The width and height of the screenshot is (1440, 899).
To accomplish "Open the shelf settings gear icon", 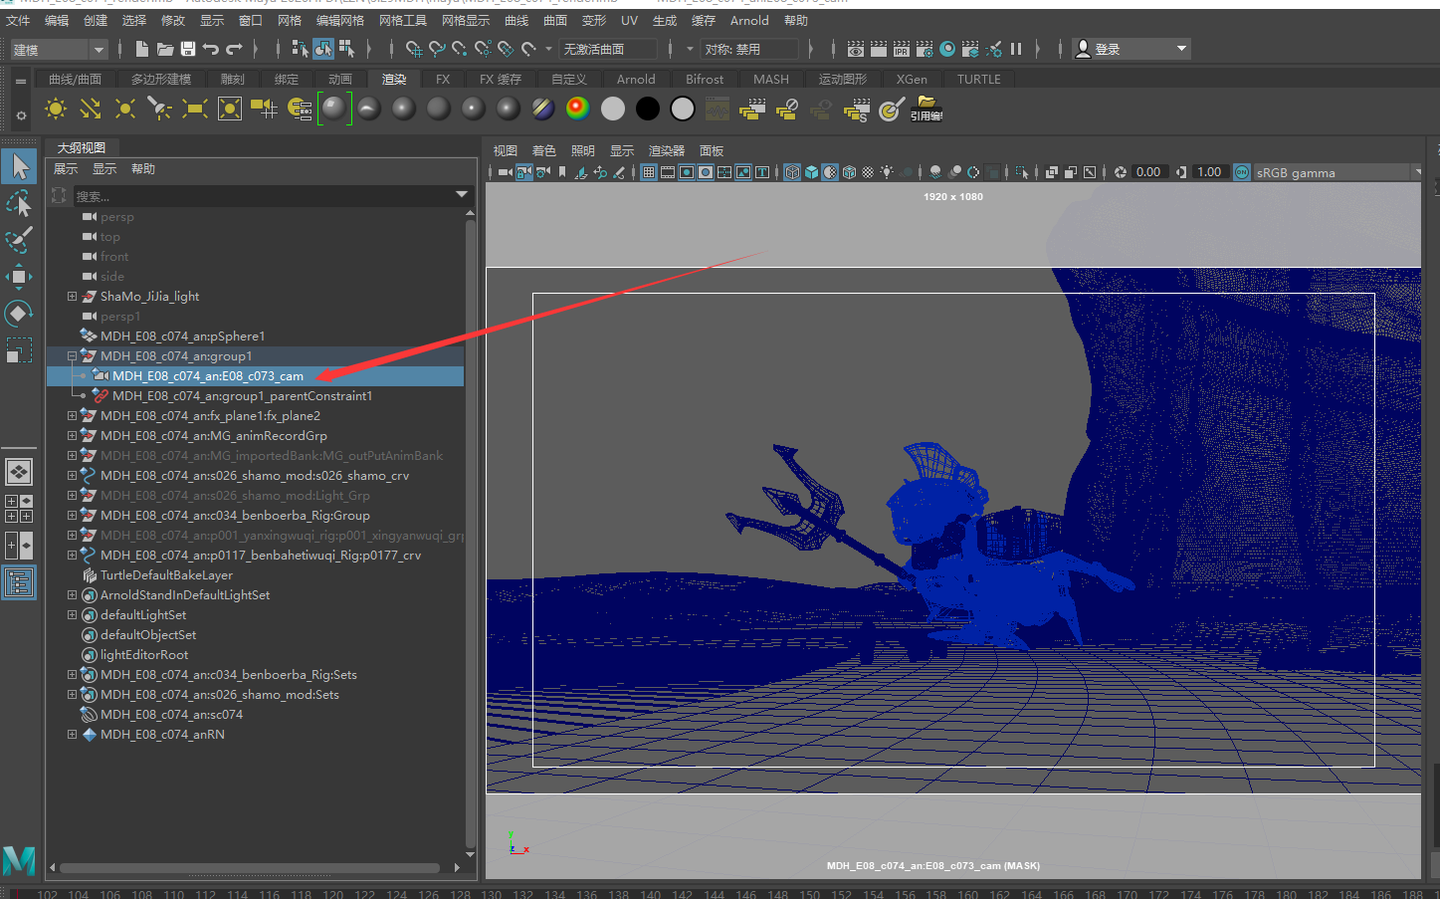I will click(x=20, y=116).
